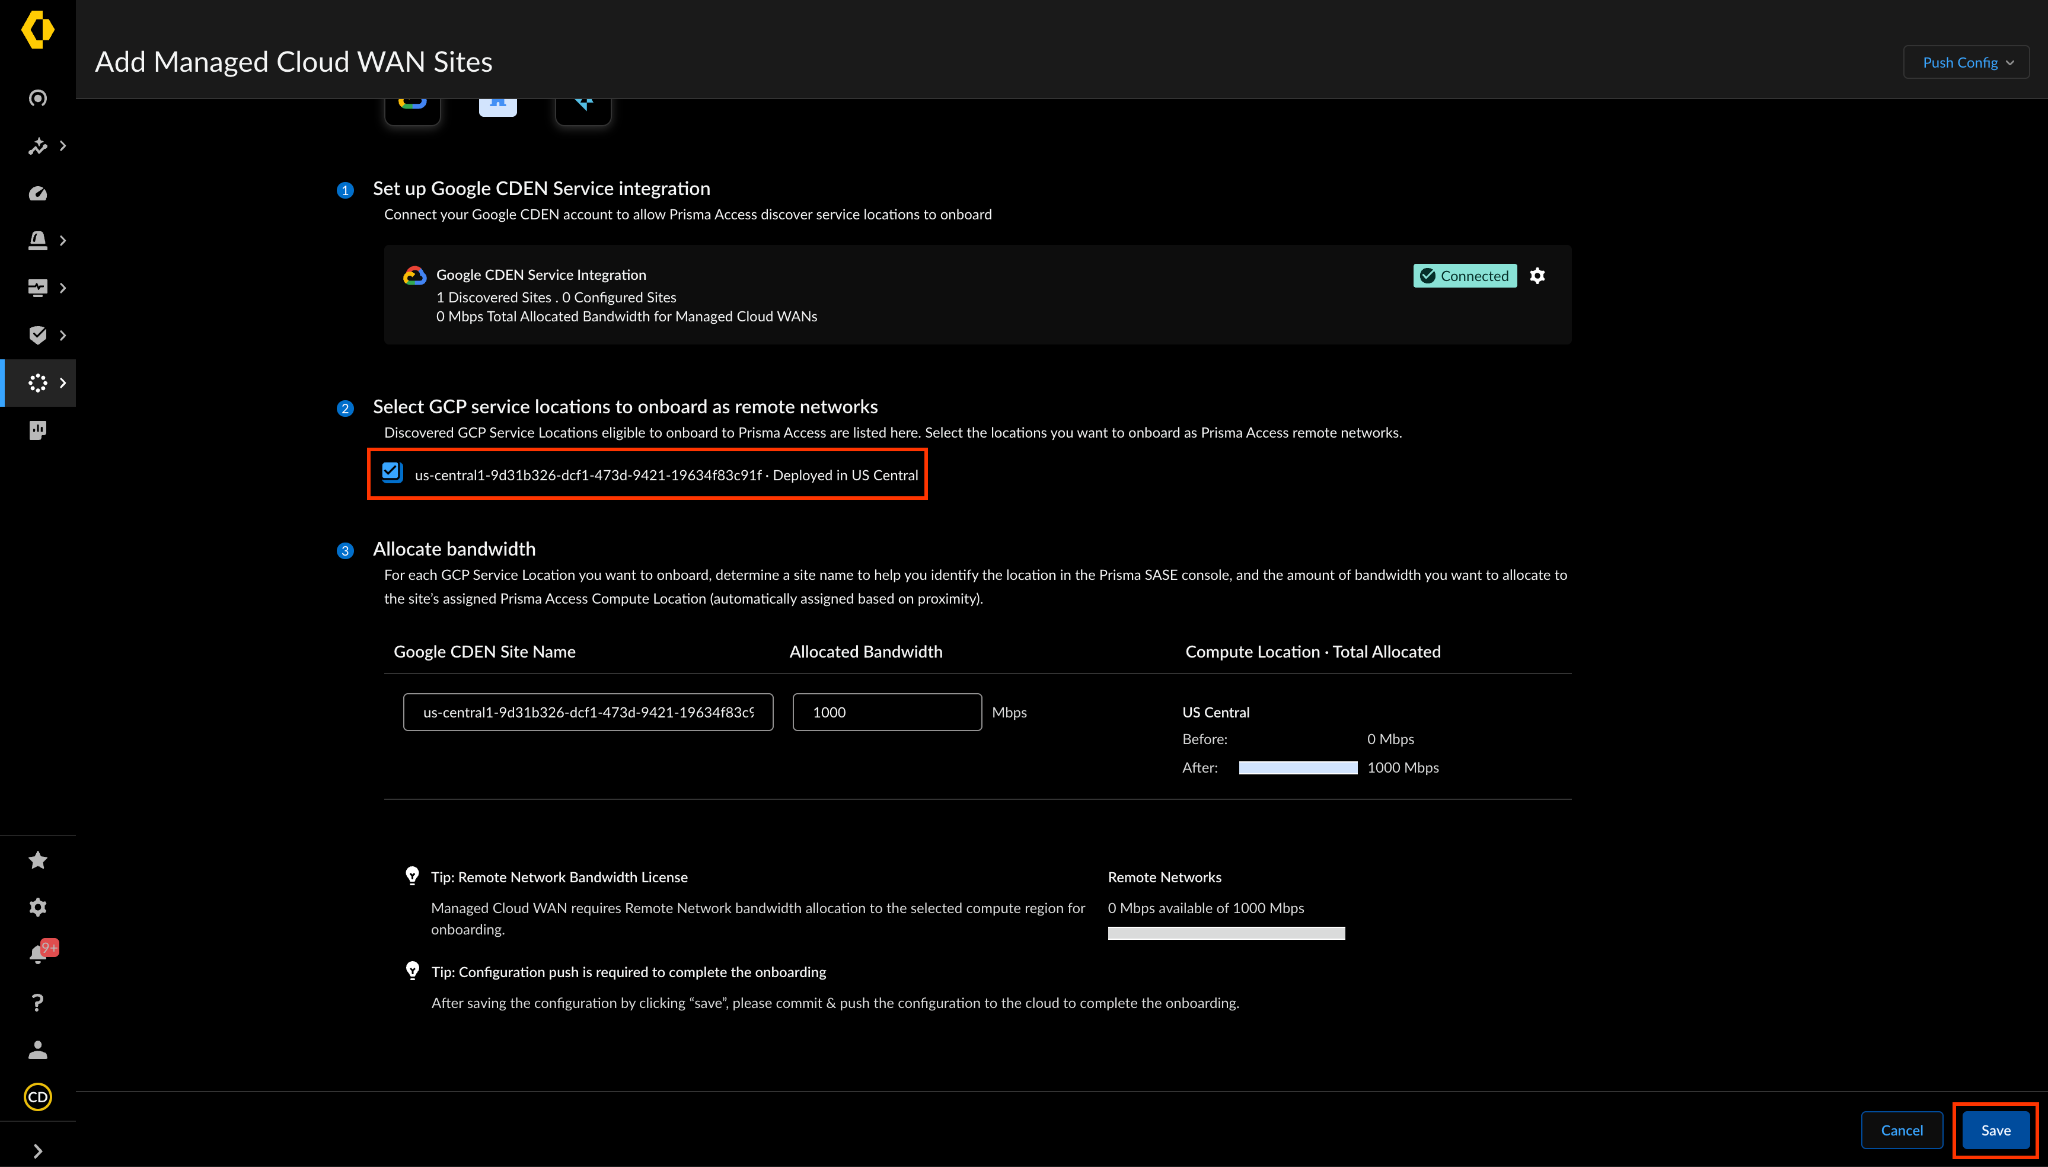Open Google CDEN integration settings gear
Image resolution: width=2048 pixels, height=1167 pixels.
tap(1538, 276)
